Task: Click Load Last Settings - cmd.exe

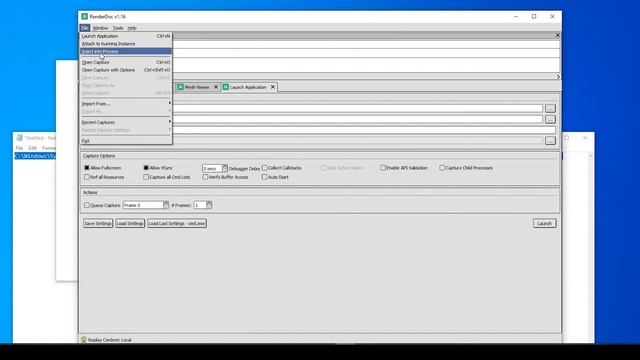Action: tap(177, 223)
